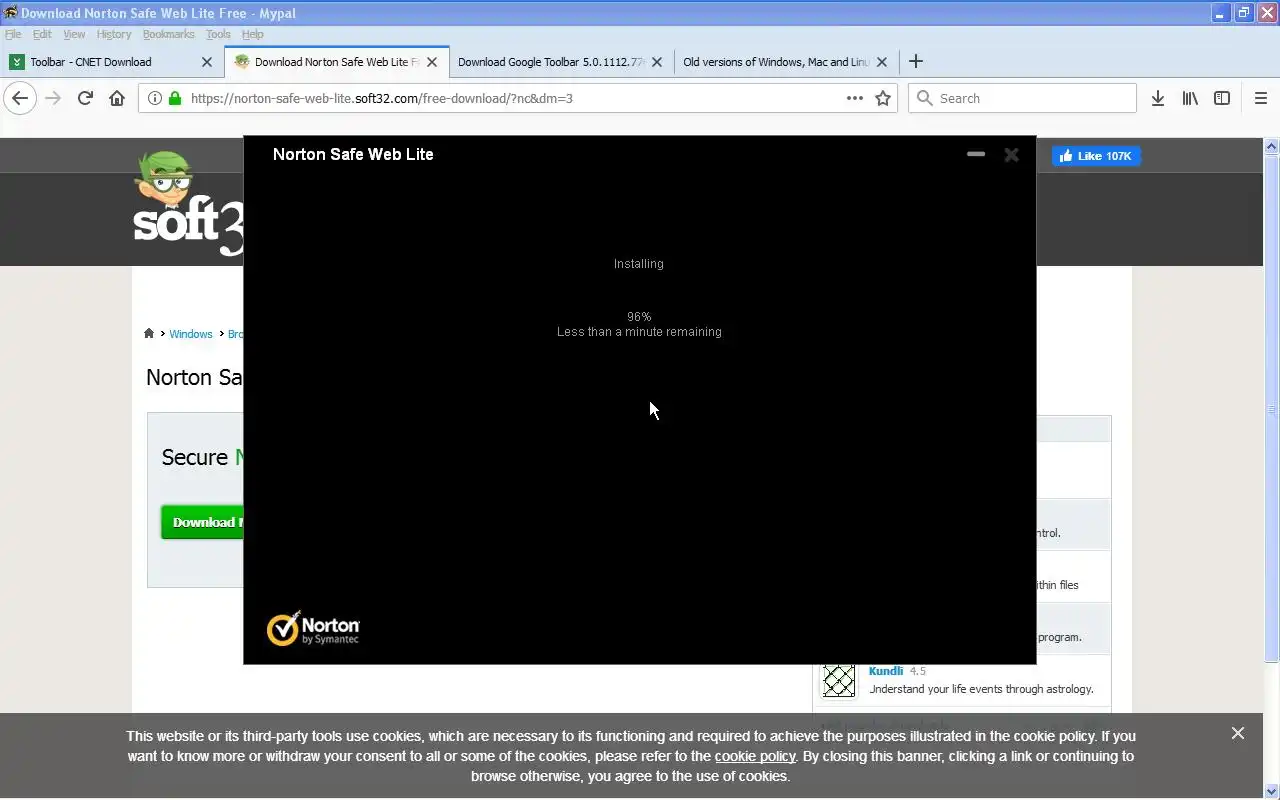Close the Toolbar - CNET Download tab
This screenshot has width=1280, height=800.
207,62
